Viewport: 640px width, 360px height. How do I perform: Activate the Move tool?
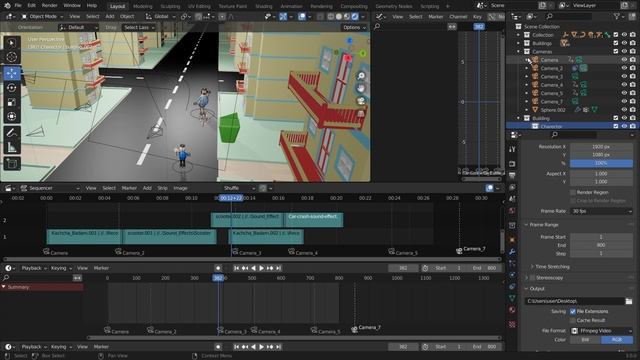[11, 73]
